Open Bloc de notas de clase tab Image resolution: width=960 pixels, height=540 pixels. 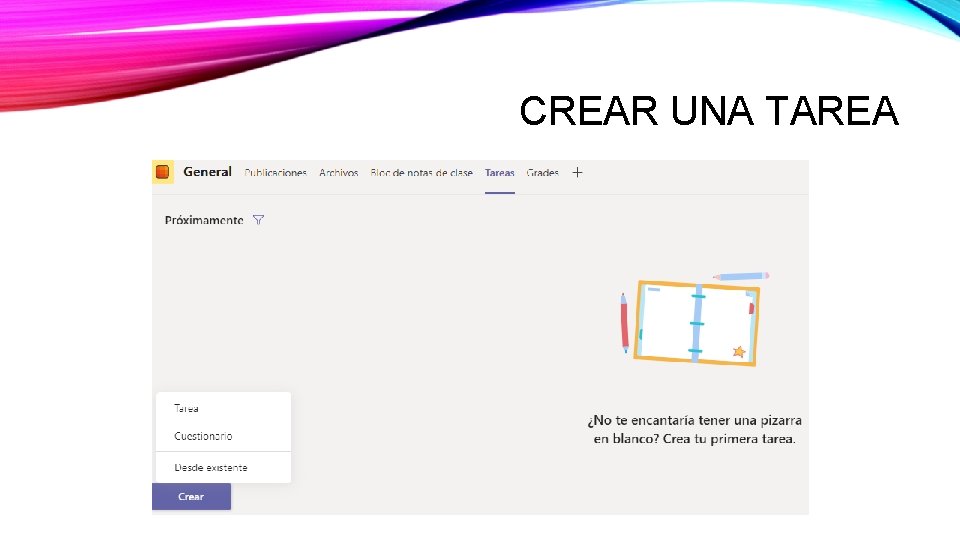tap(421, 173)
